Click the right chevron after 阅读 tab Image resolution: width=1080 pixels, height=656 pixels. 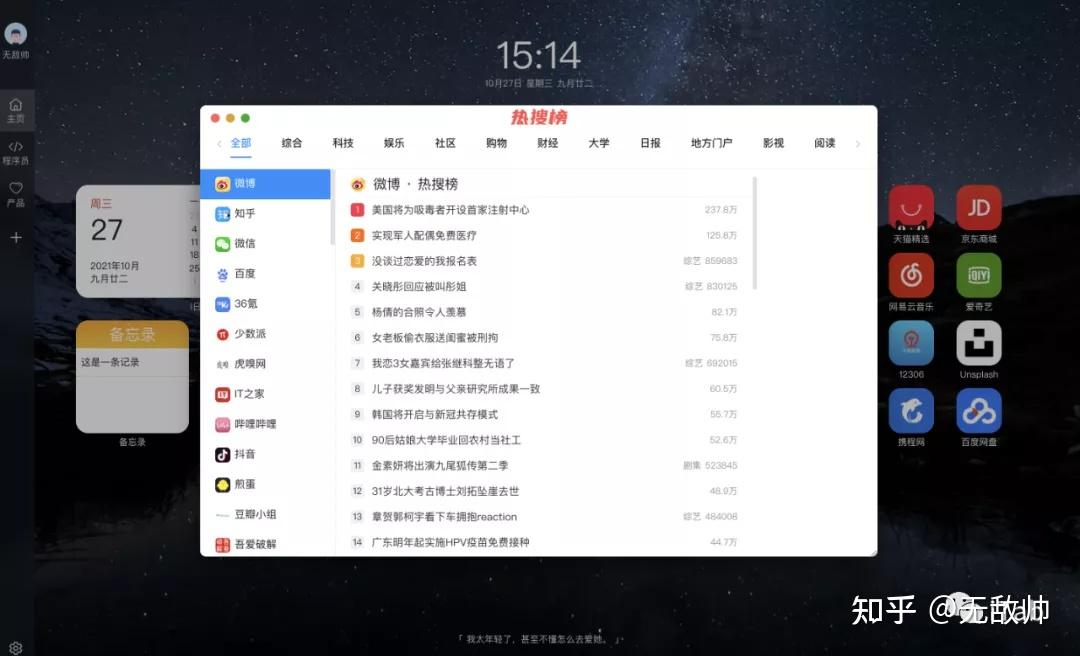point(858,143)
